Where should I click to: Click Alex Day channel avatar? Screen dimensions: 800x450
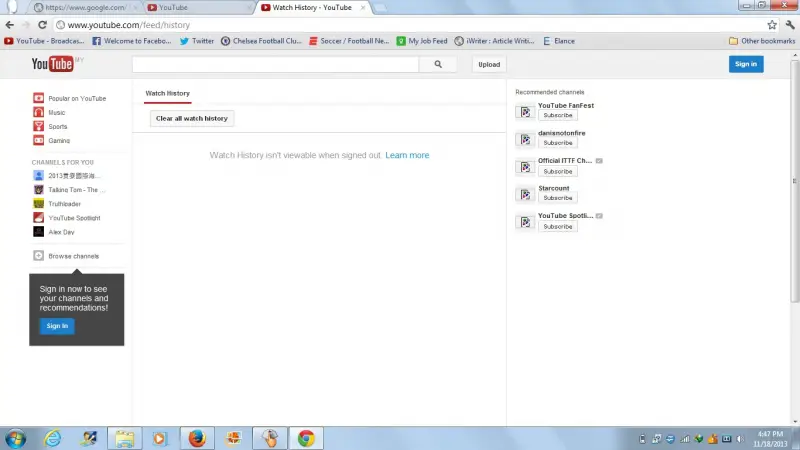coord(38,232)
